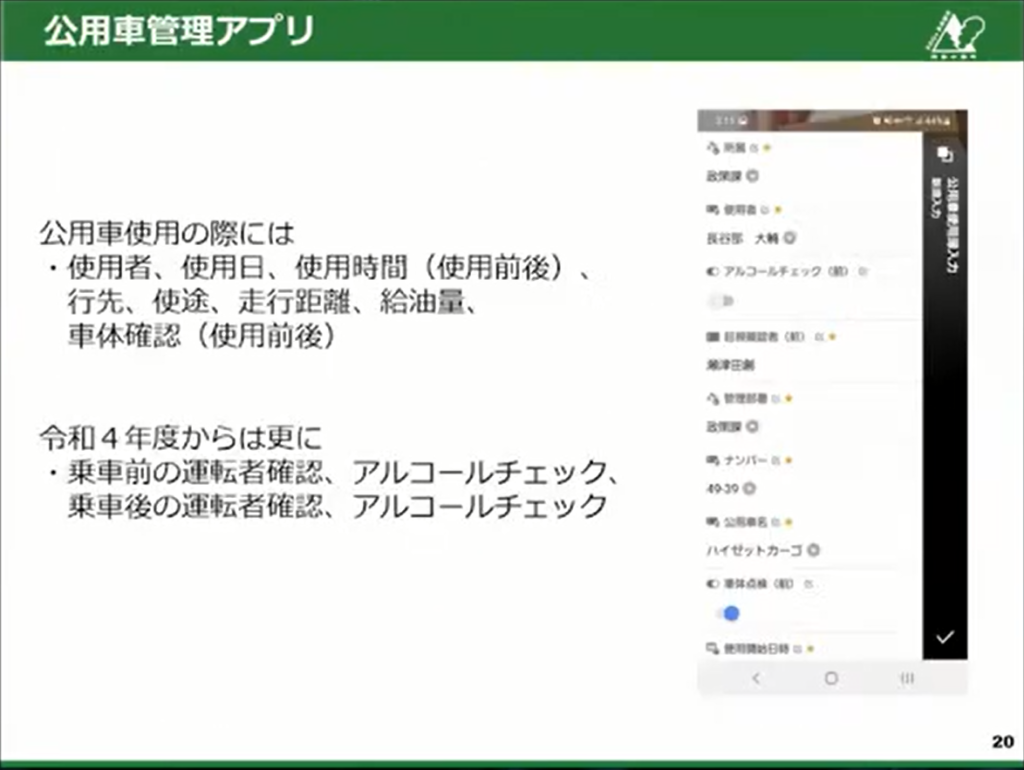Tap the 公用車名 field icon
Screen dimensions: 1024x770
pos(713,522)
